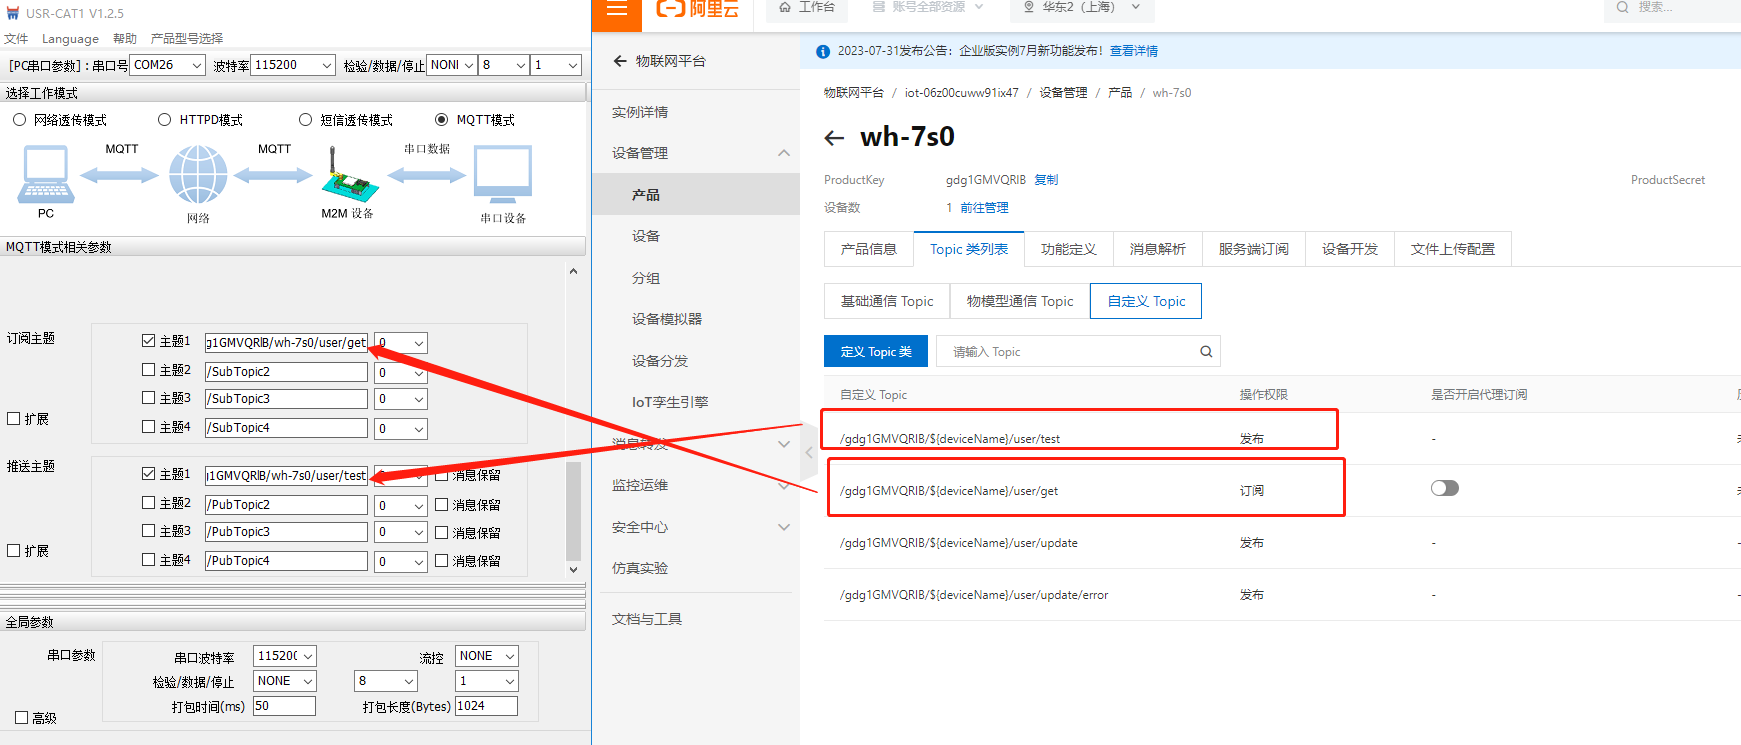Select the HTTPD模式 radio button
This screenshot has width=1741, height=745.
pos(165,120)
